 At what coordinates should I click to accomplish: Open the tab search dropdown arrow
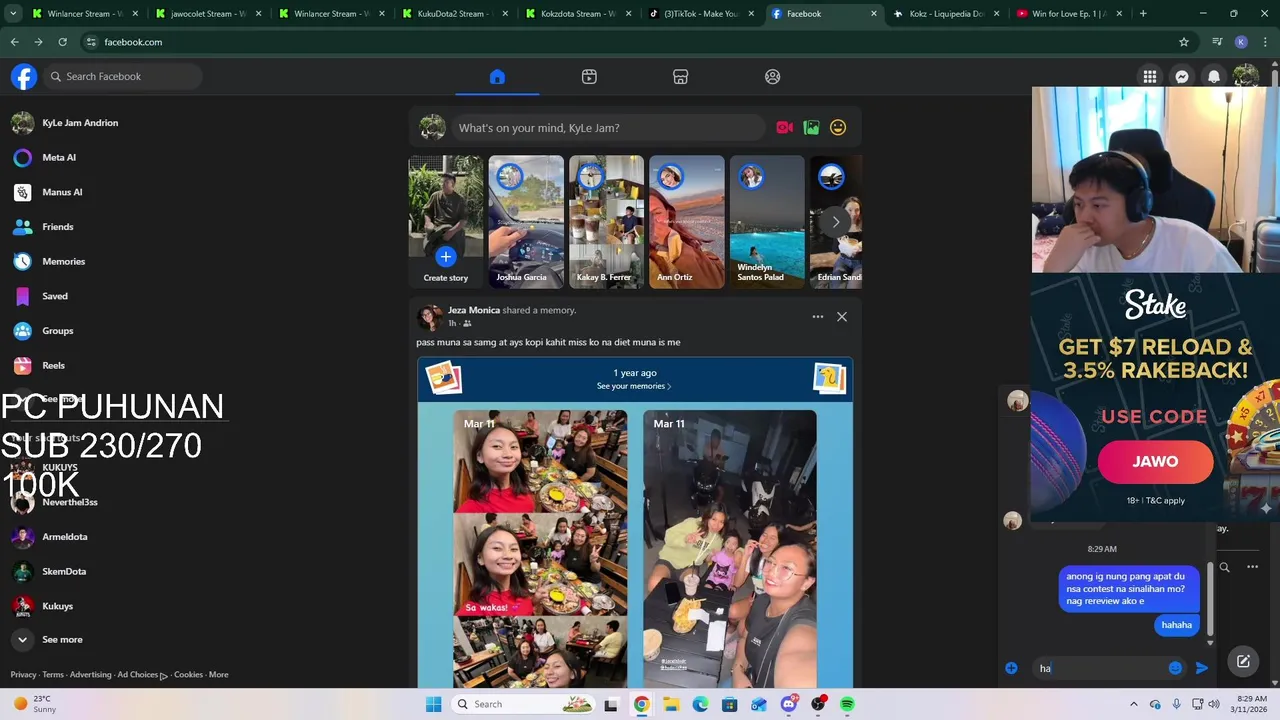pyautogui.click(x=13, y=14)
